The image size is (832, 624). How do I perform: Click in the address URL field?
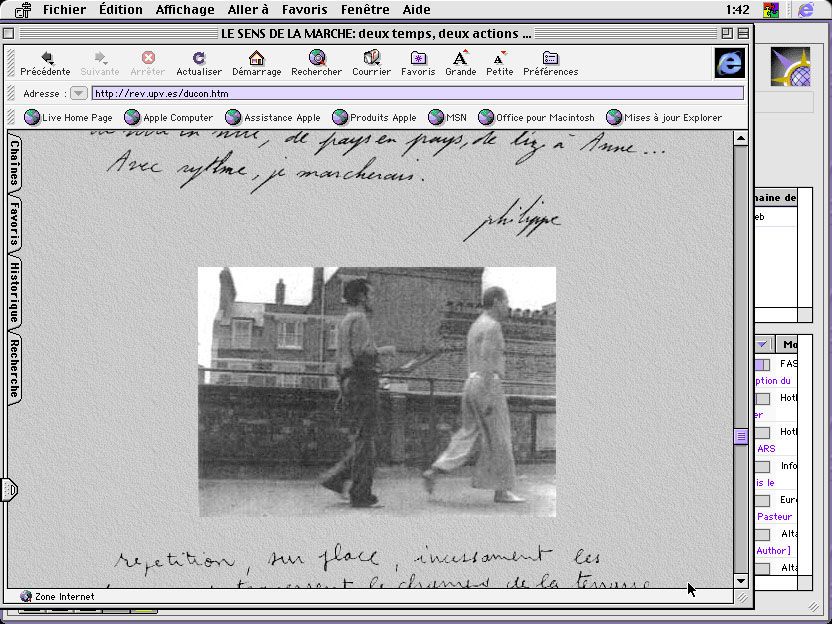pyautogui.click(x=417, y=93)
